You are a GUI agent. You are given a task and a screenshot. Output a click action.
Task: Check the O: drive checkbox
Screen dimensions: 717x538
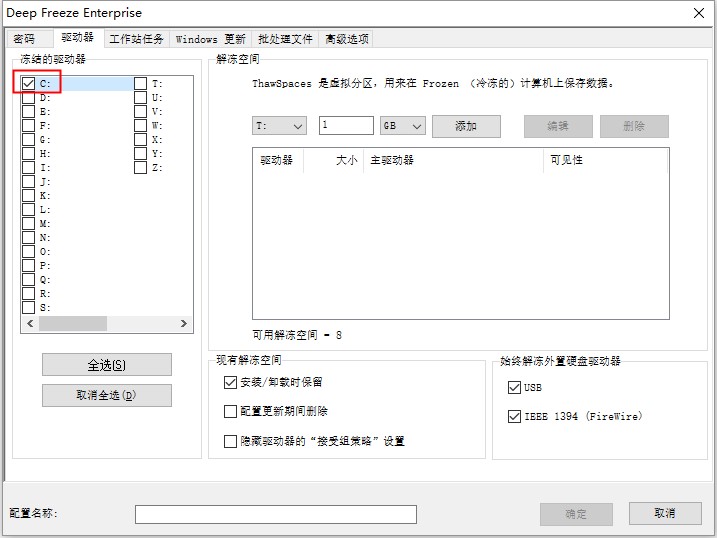(28, 251)
